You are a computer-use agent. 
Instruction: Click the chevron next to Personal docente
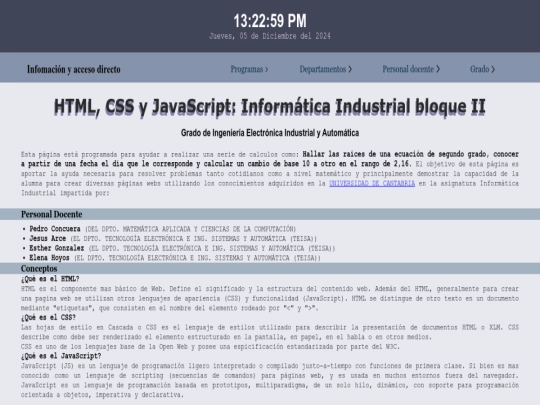coord(438,70)
